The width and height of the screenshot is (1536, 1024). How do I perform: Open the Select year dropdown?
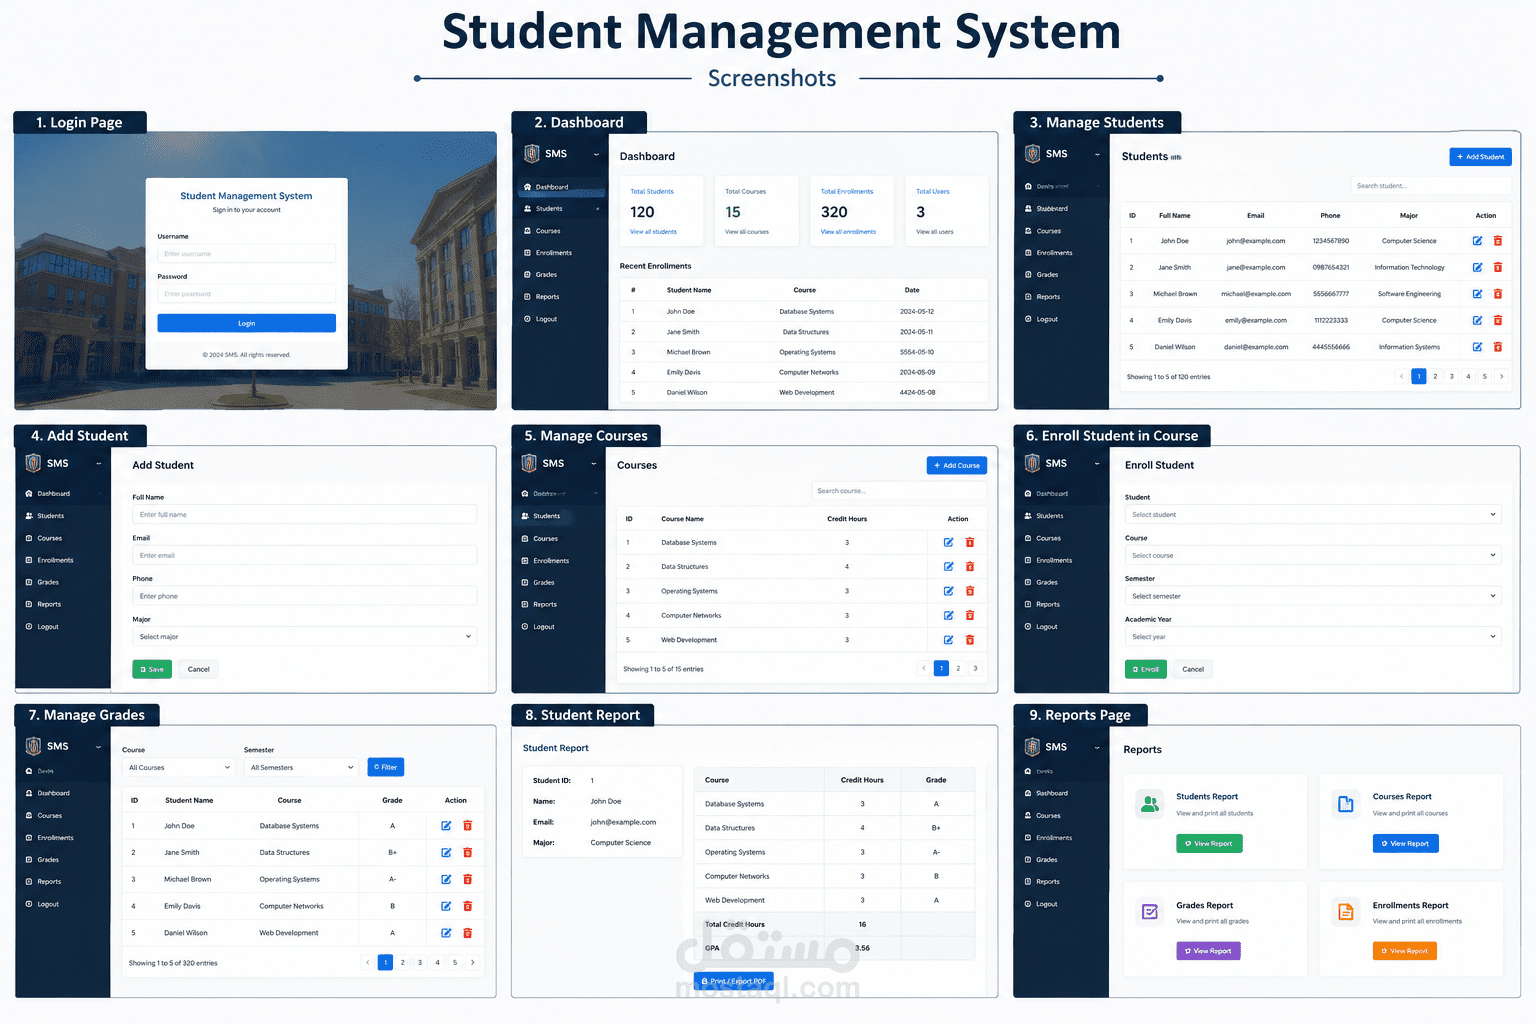pyautogui.click(x=1313, y=637)
